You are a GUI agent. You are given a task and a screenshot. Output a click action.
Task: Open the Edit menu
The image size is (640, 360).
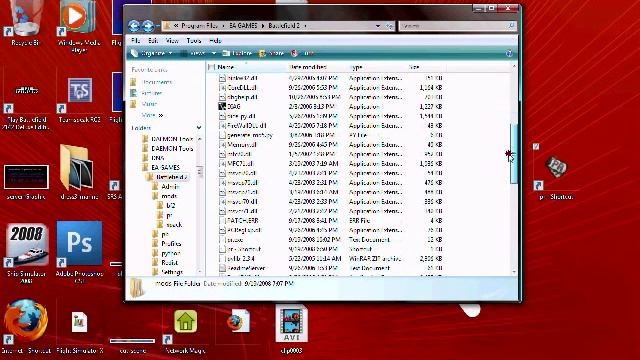tap(153, 41)
